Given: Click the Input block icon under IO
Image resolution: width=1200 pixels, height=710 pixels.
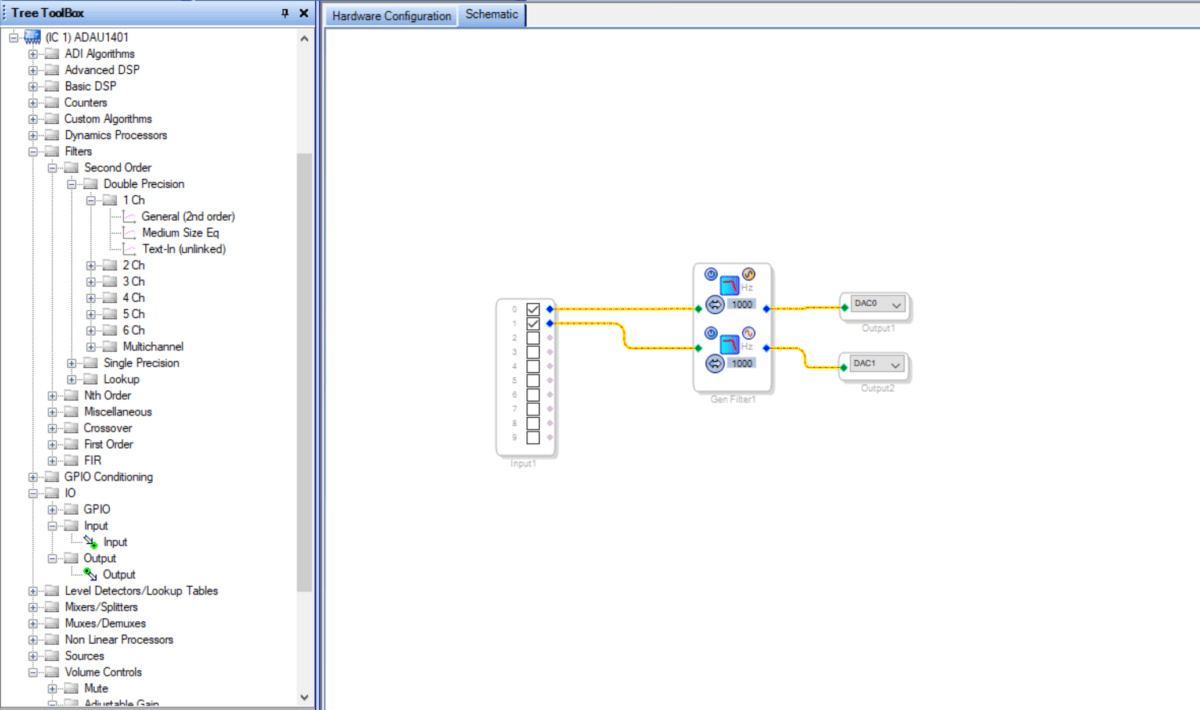Looking at the screenshot, I should click(91, 541).
